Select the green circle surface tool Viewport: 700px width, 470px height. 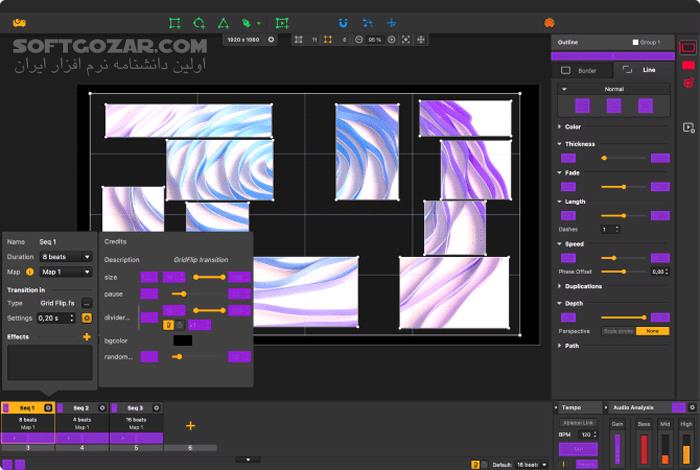(x=199, y=22)
